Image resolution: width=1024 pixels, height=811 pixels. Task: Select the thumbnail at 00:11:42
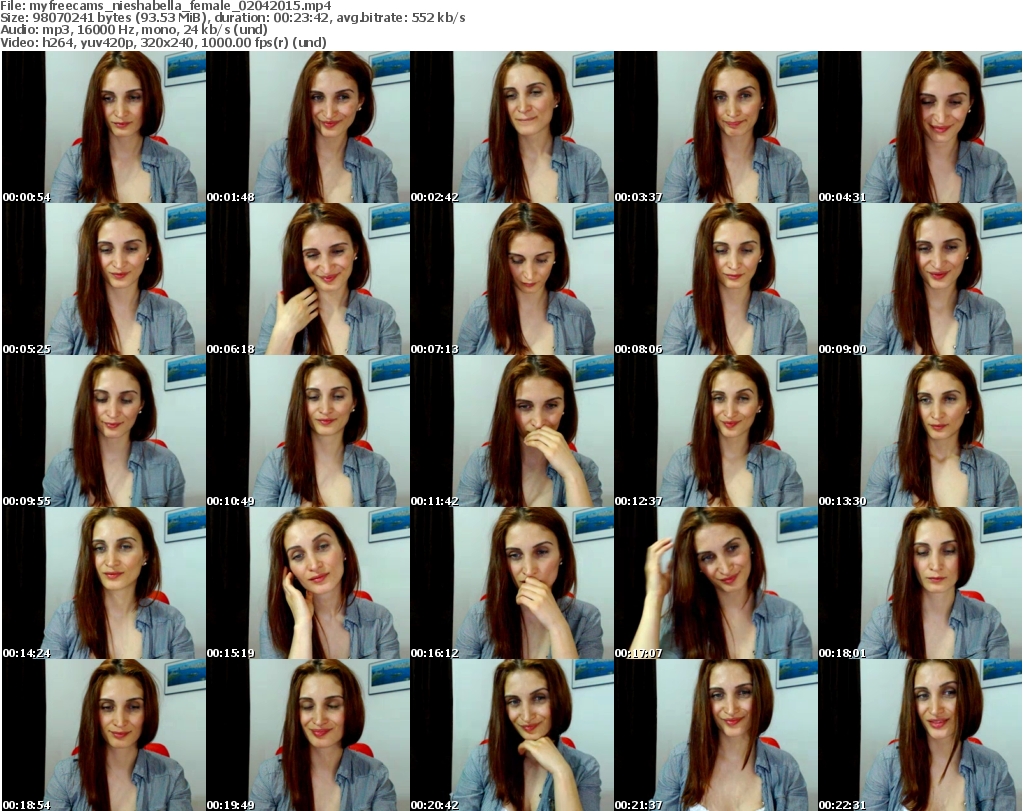pos(511,431)
